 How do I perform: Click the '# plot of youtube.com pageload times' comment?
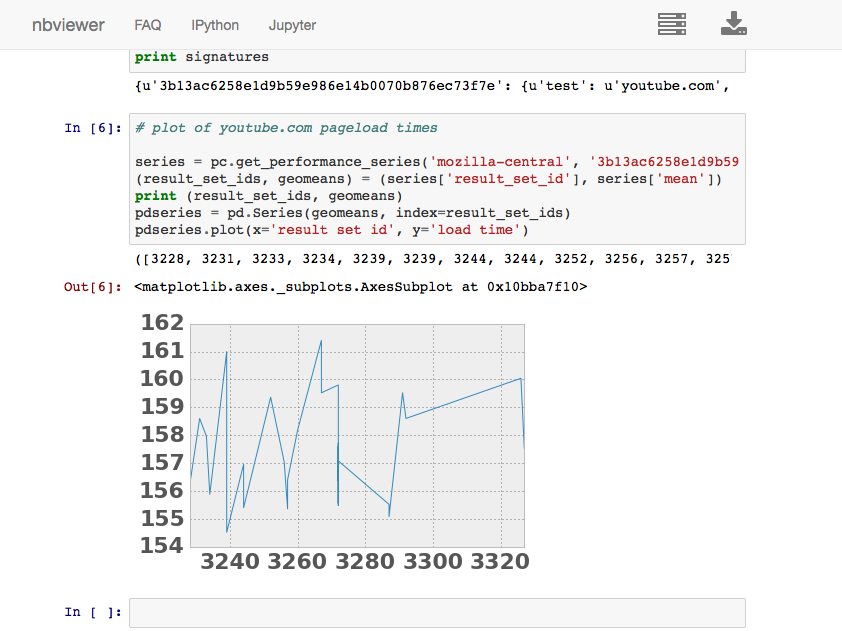point(286,128)
